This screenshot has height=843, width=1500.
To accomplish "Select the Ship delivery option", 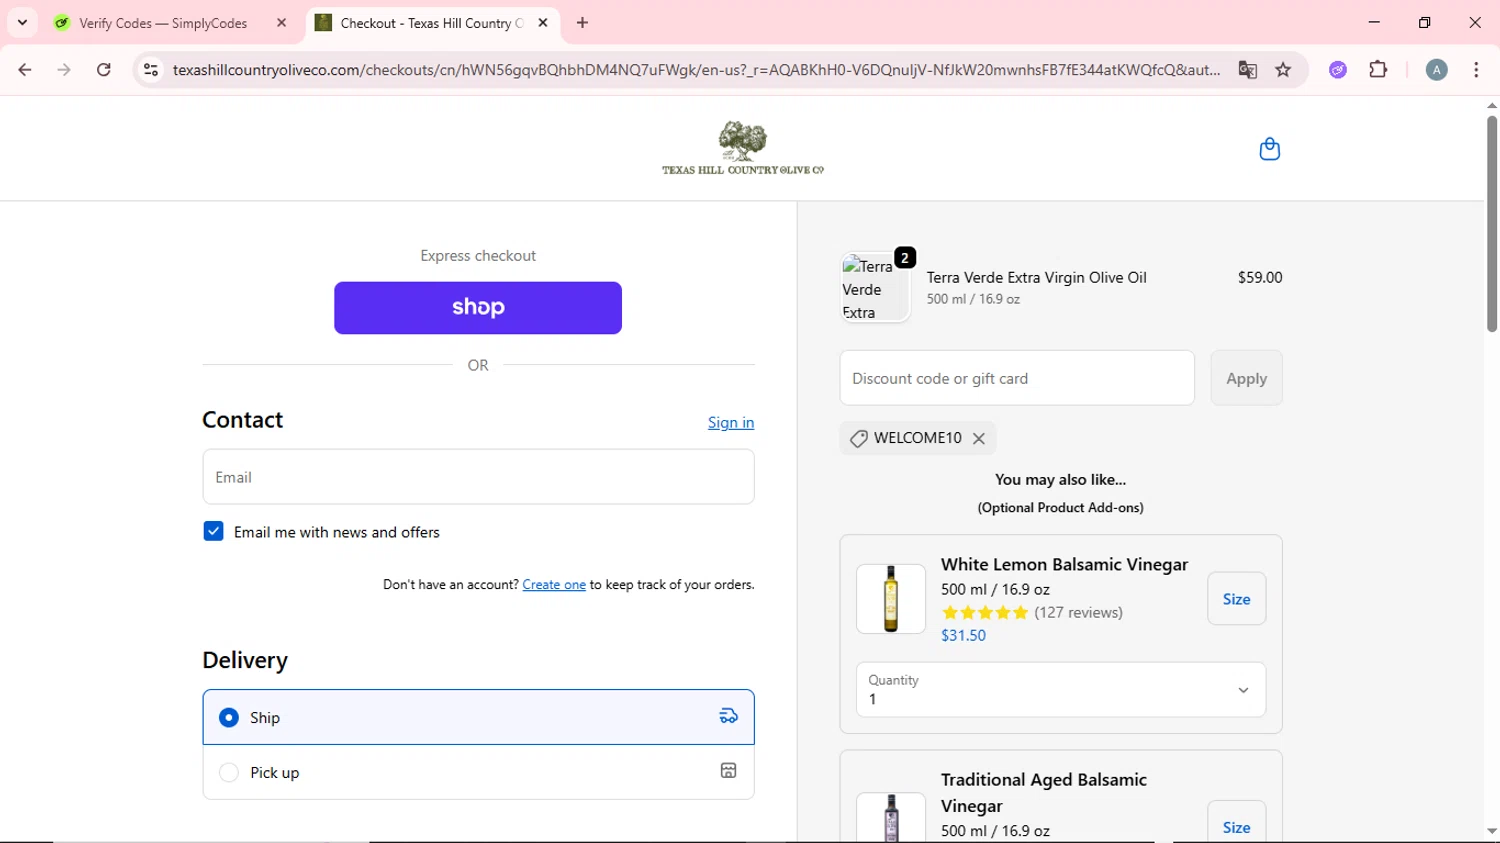I will (478, 717).
